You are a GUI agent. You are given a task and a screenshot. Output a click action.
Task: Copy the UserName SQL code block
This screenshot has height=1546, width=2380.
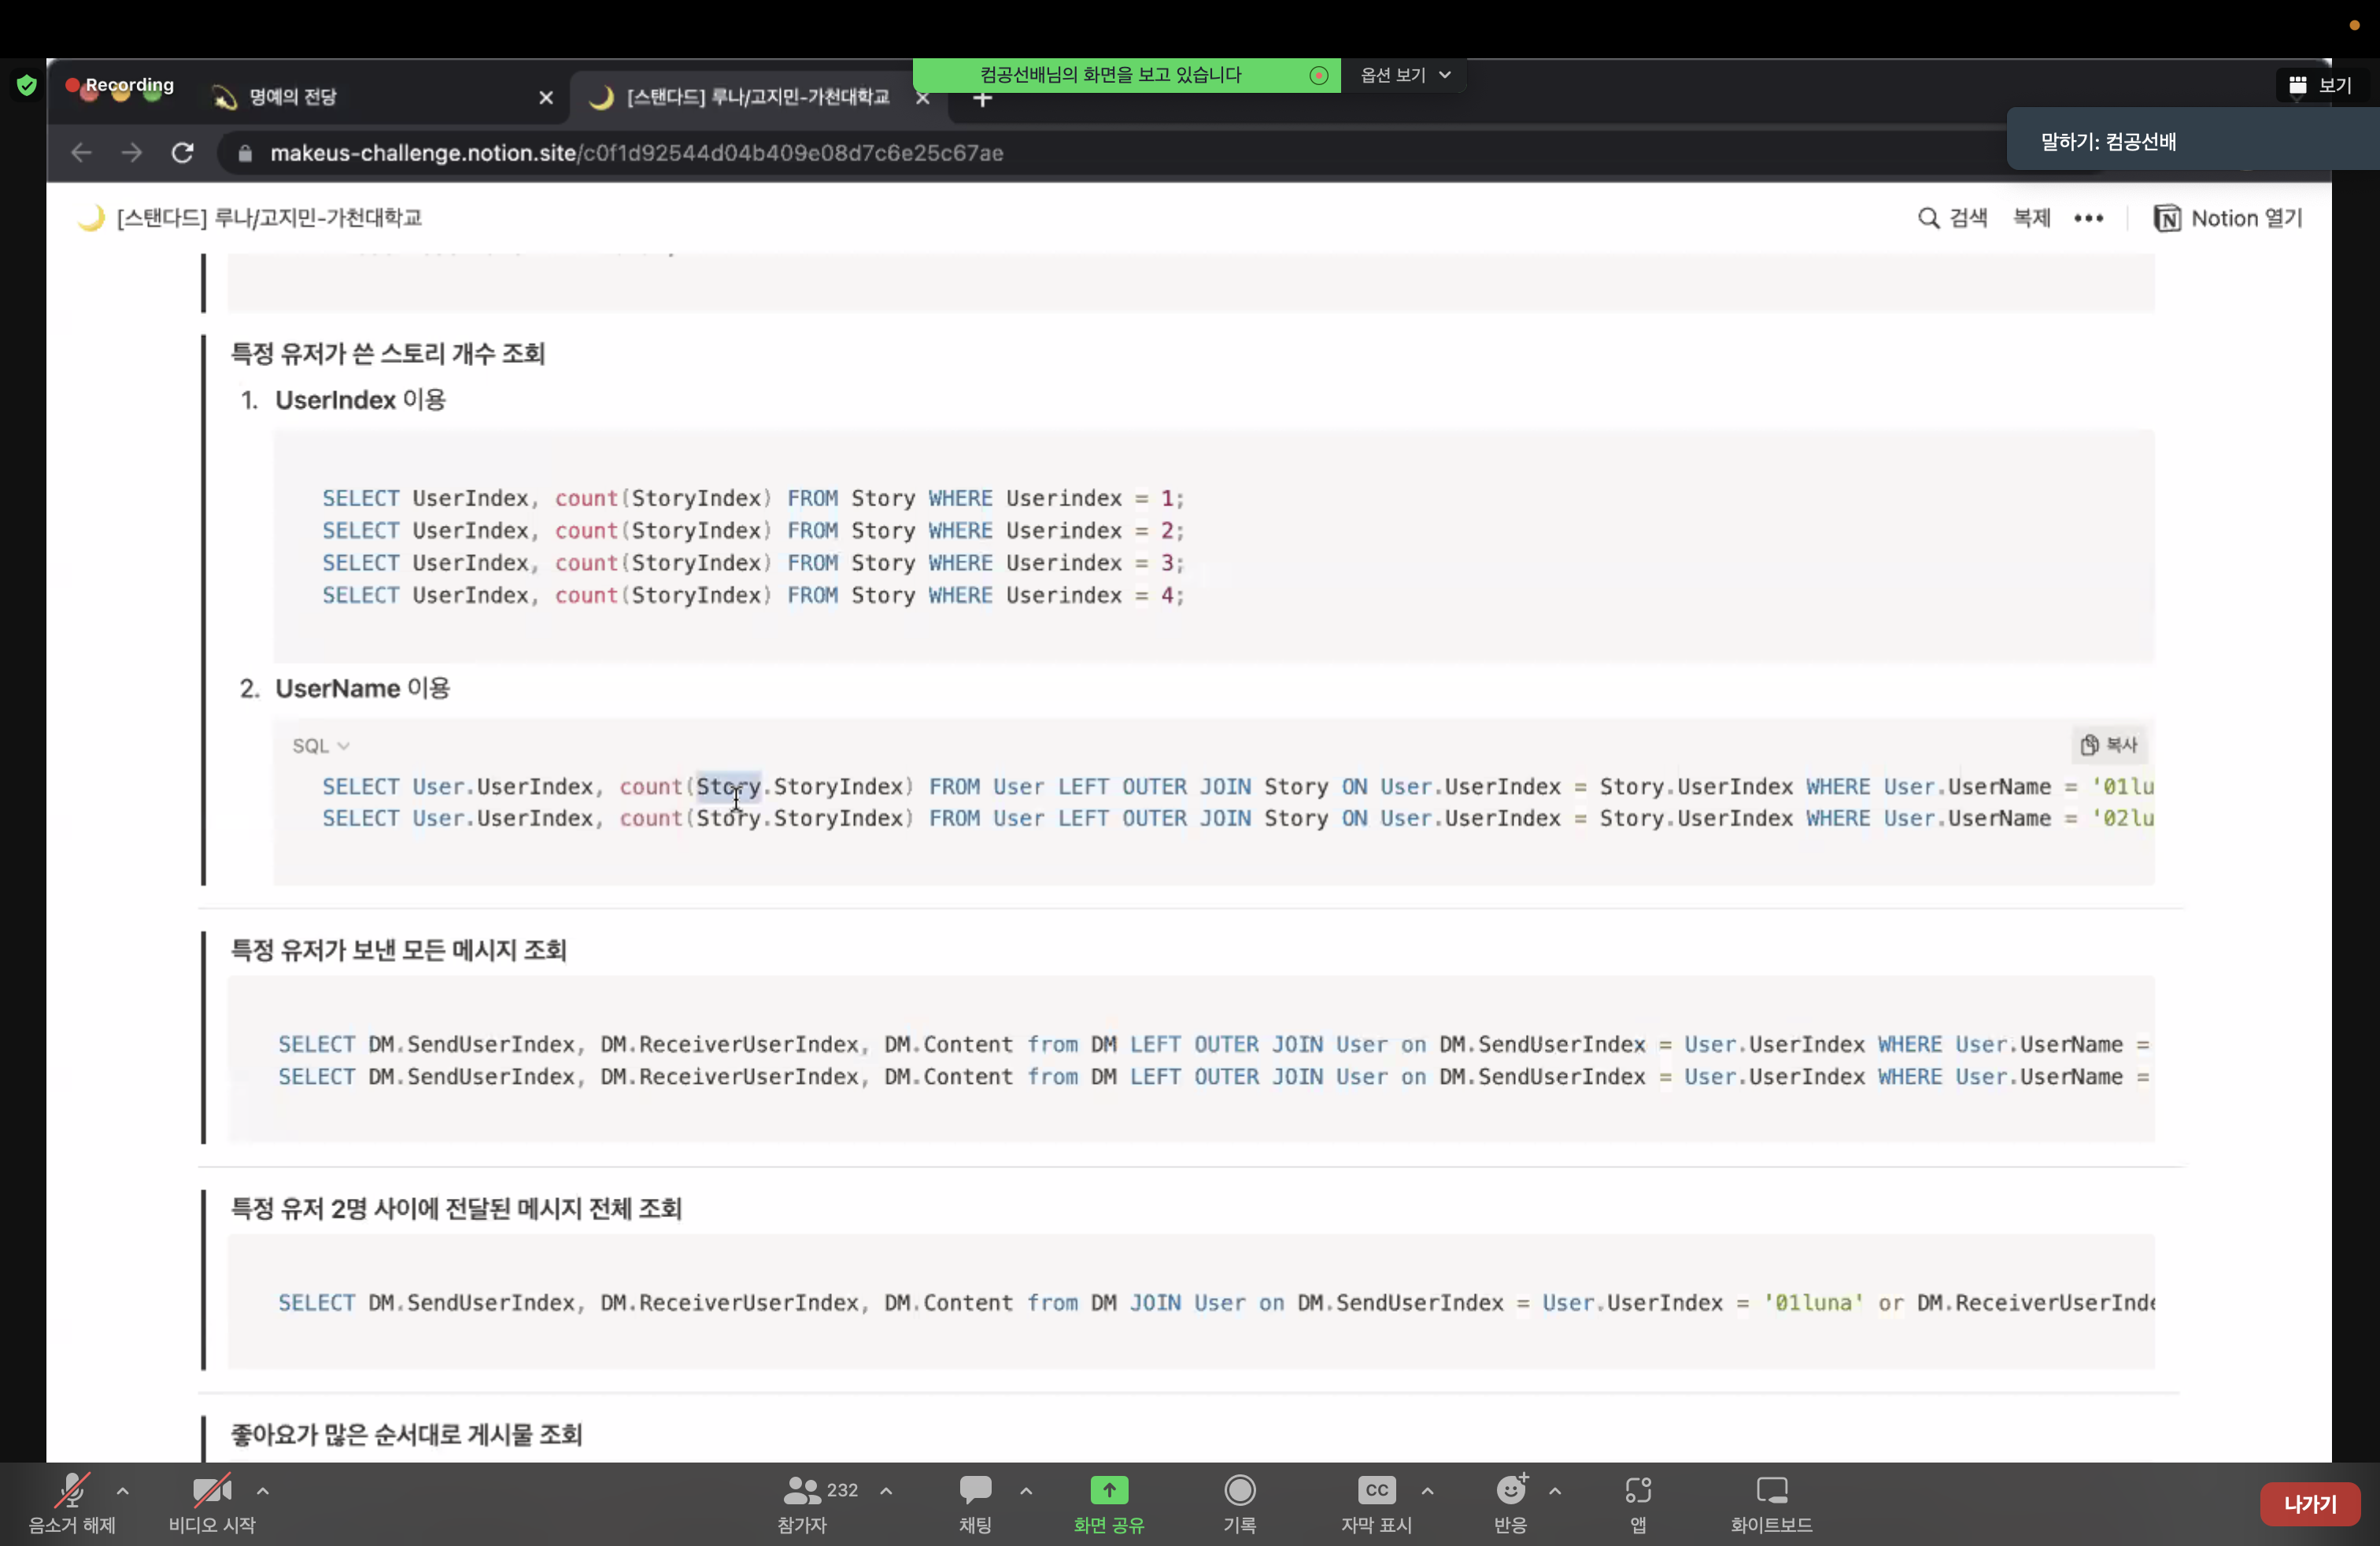(x=2109, y=744)
